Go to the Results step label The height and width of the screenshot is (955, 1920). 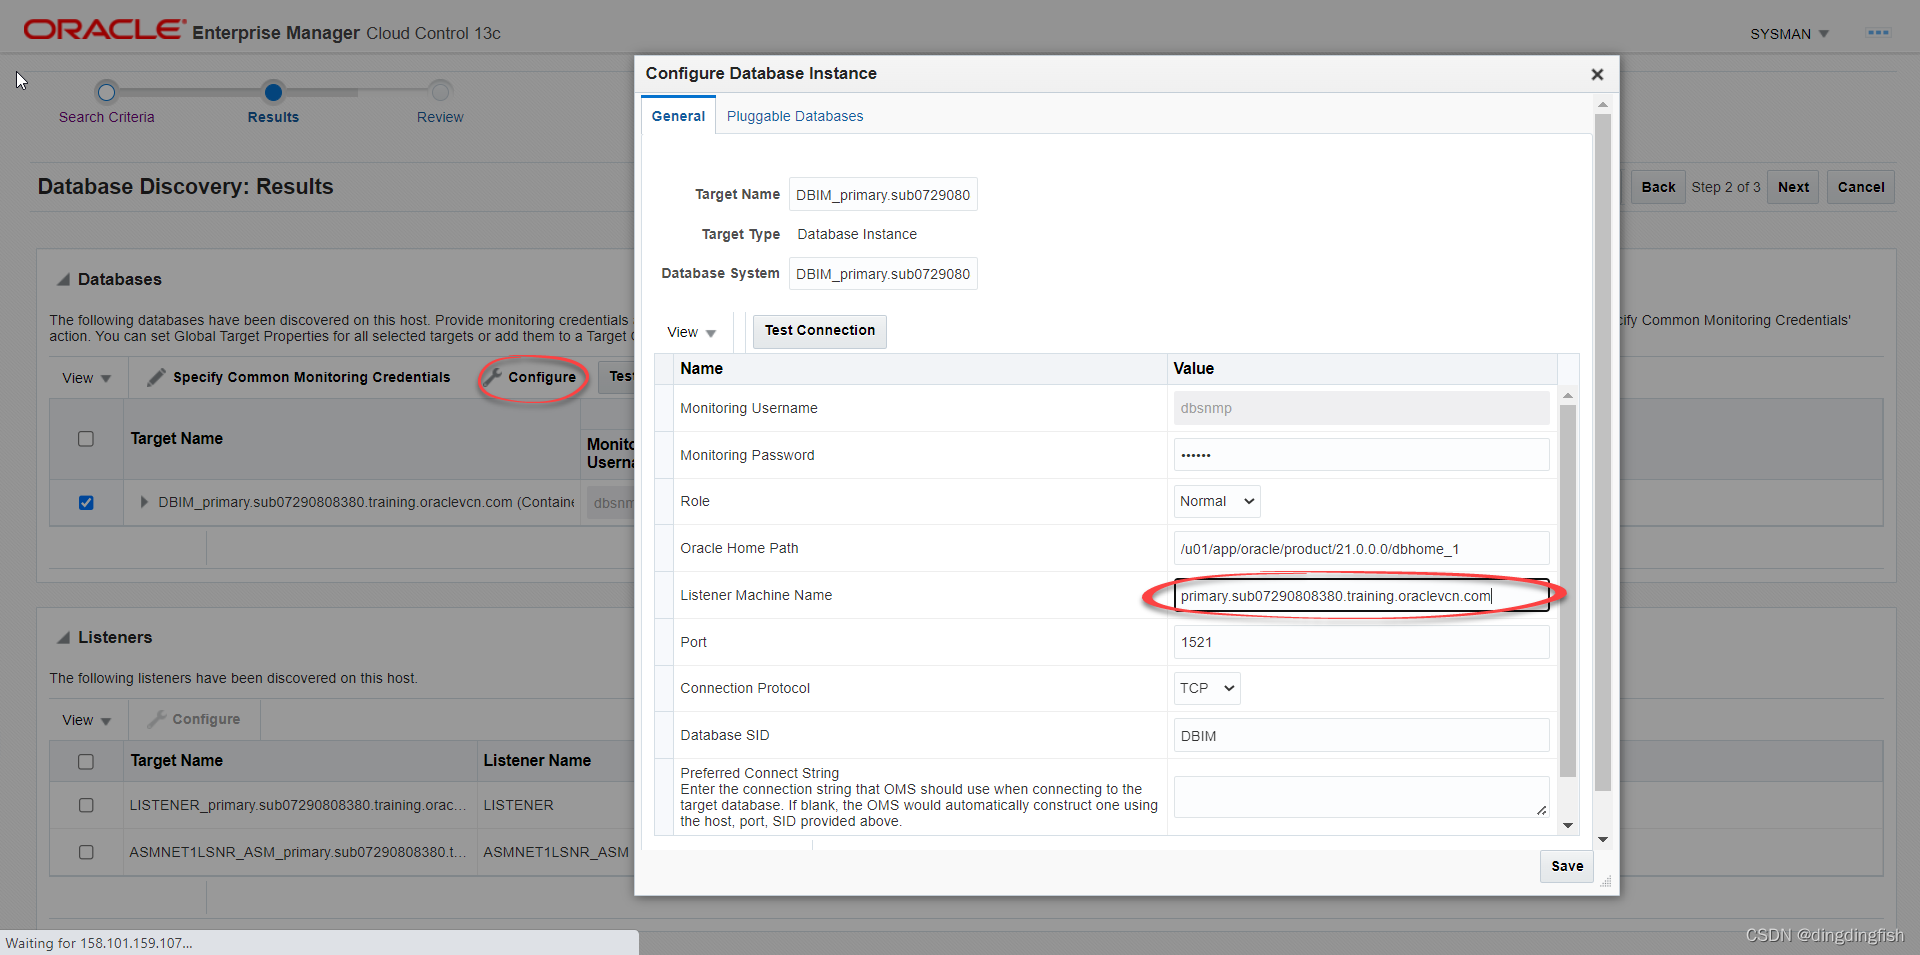coord(273,117)
